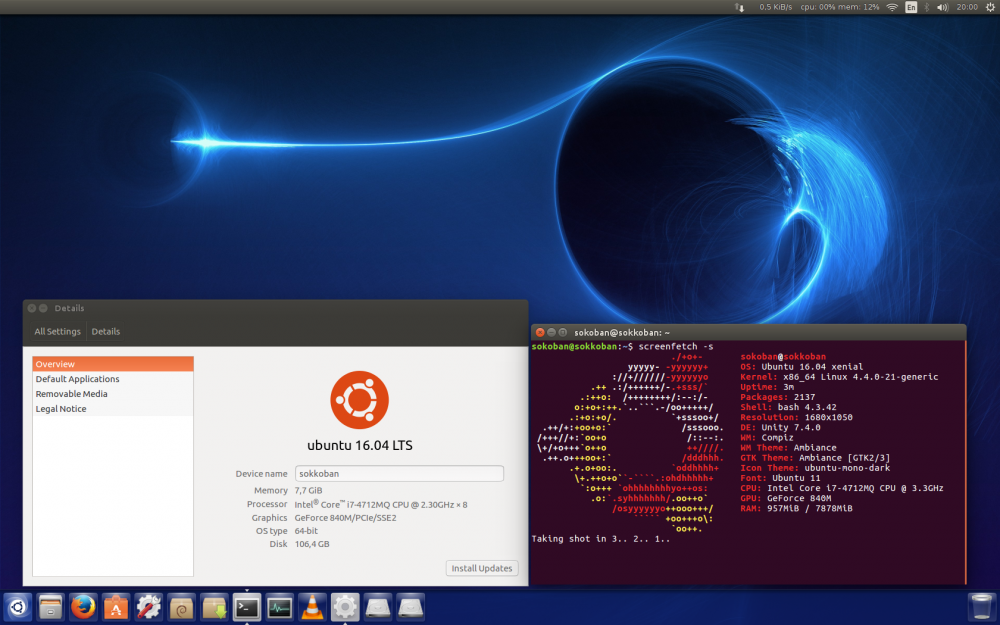Screen dimensions: 1000x625
Task: Launch VLC media player cone icon
Action: [312, 607]
